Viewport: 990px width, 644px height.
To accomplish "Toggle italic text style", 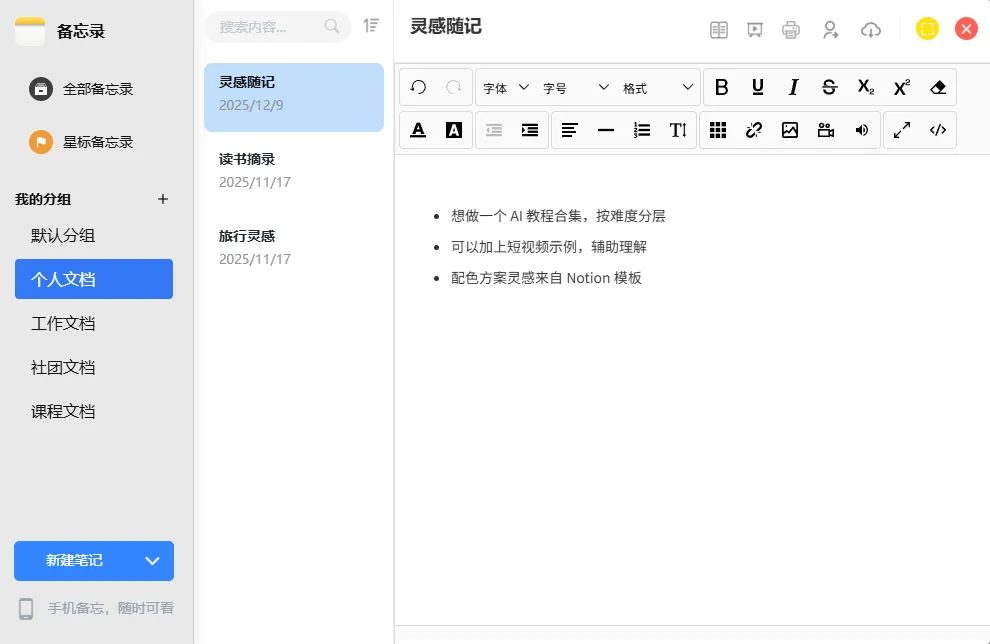I will pyautogui.click(x=794, y=87).
